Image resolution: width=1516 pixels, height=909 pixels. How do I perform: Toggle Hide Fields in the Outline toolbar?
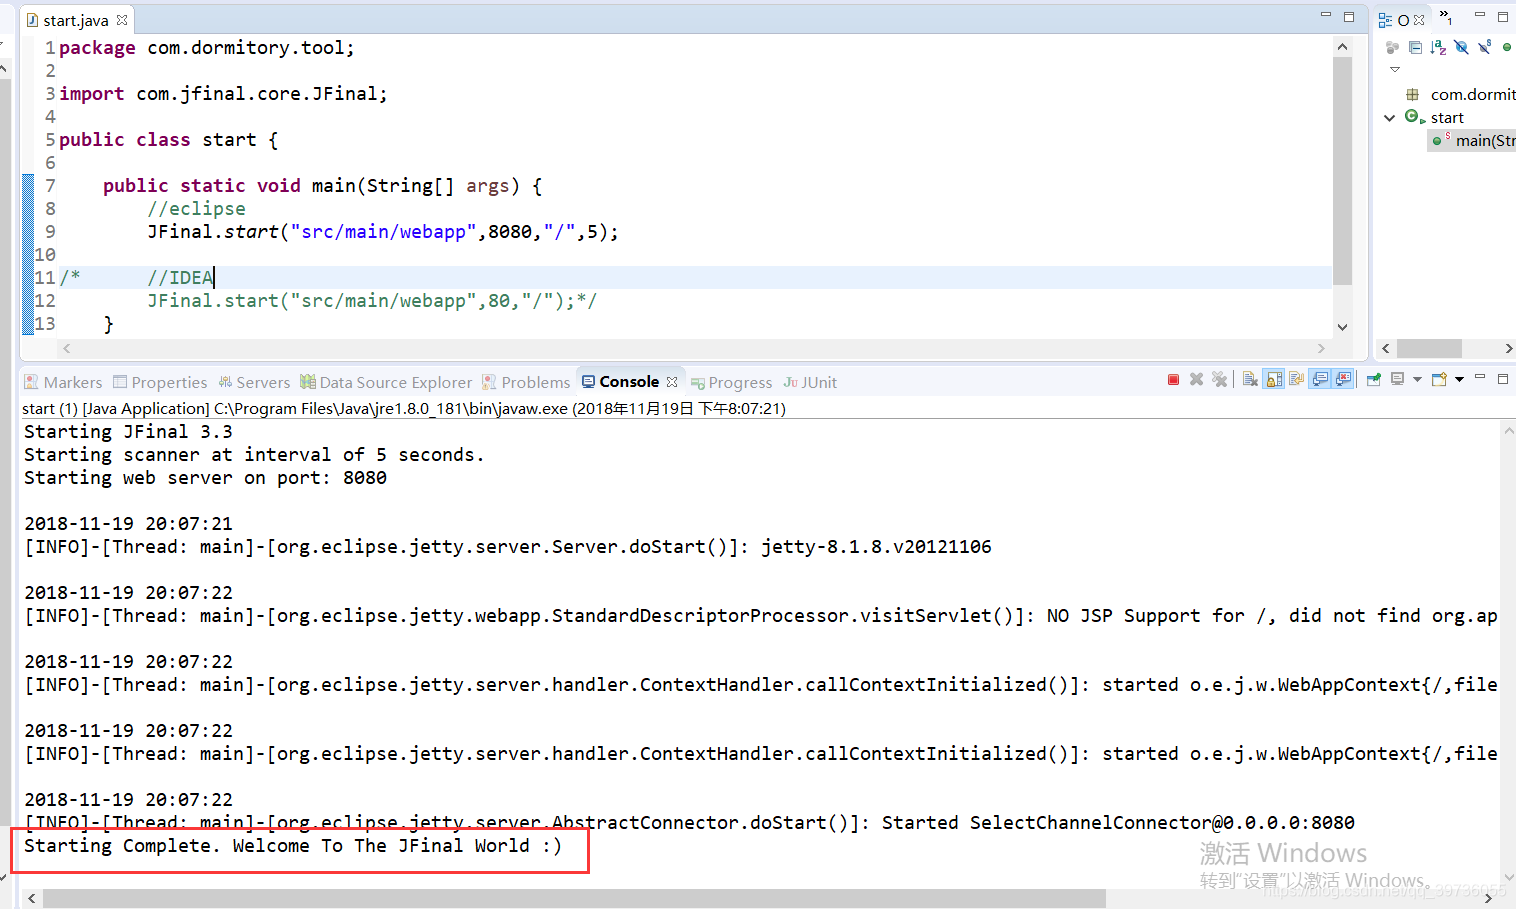coord(1461,47)
